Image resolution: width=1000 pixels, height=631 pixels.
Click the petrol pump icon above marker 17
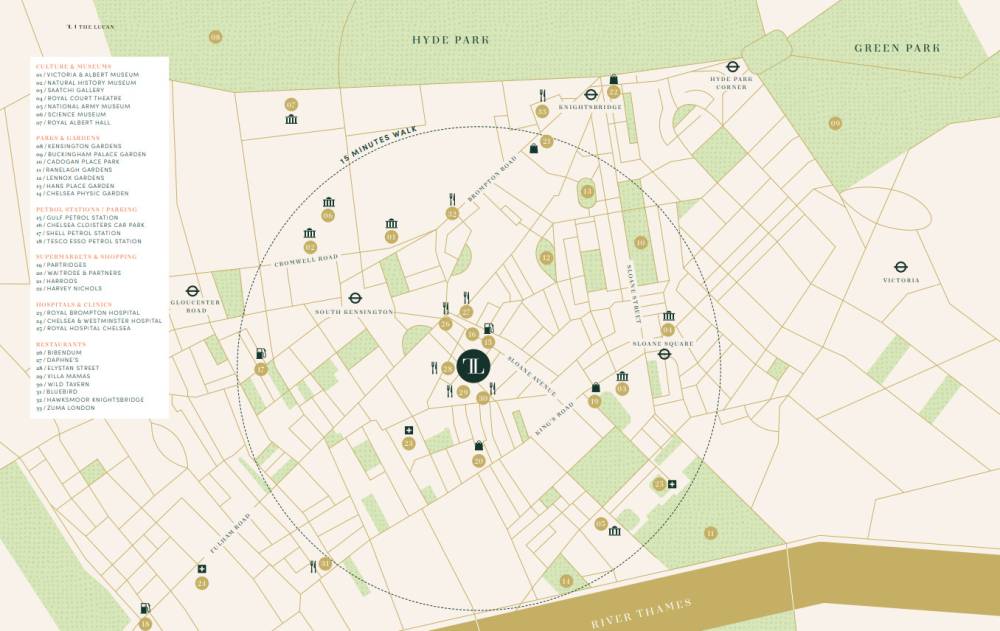pos(261,353)
